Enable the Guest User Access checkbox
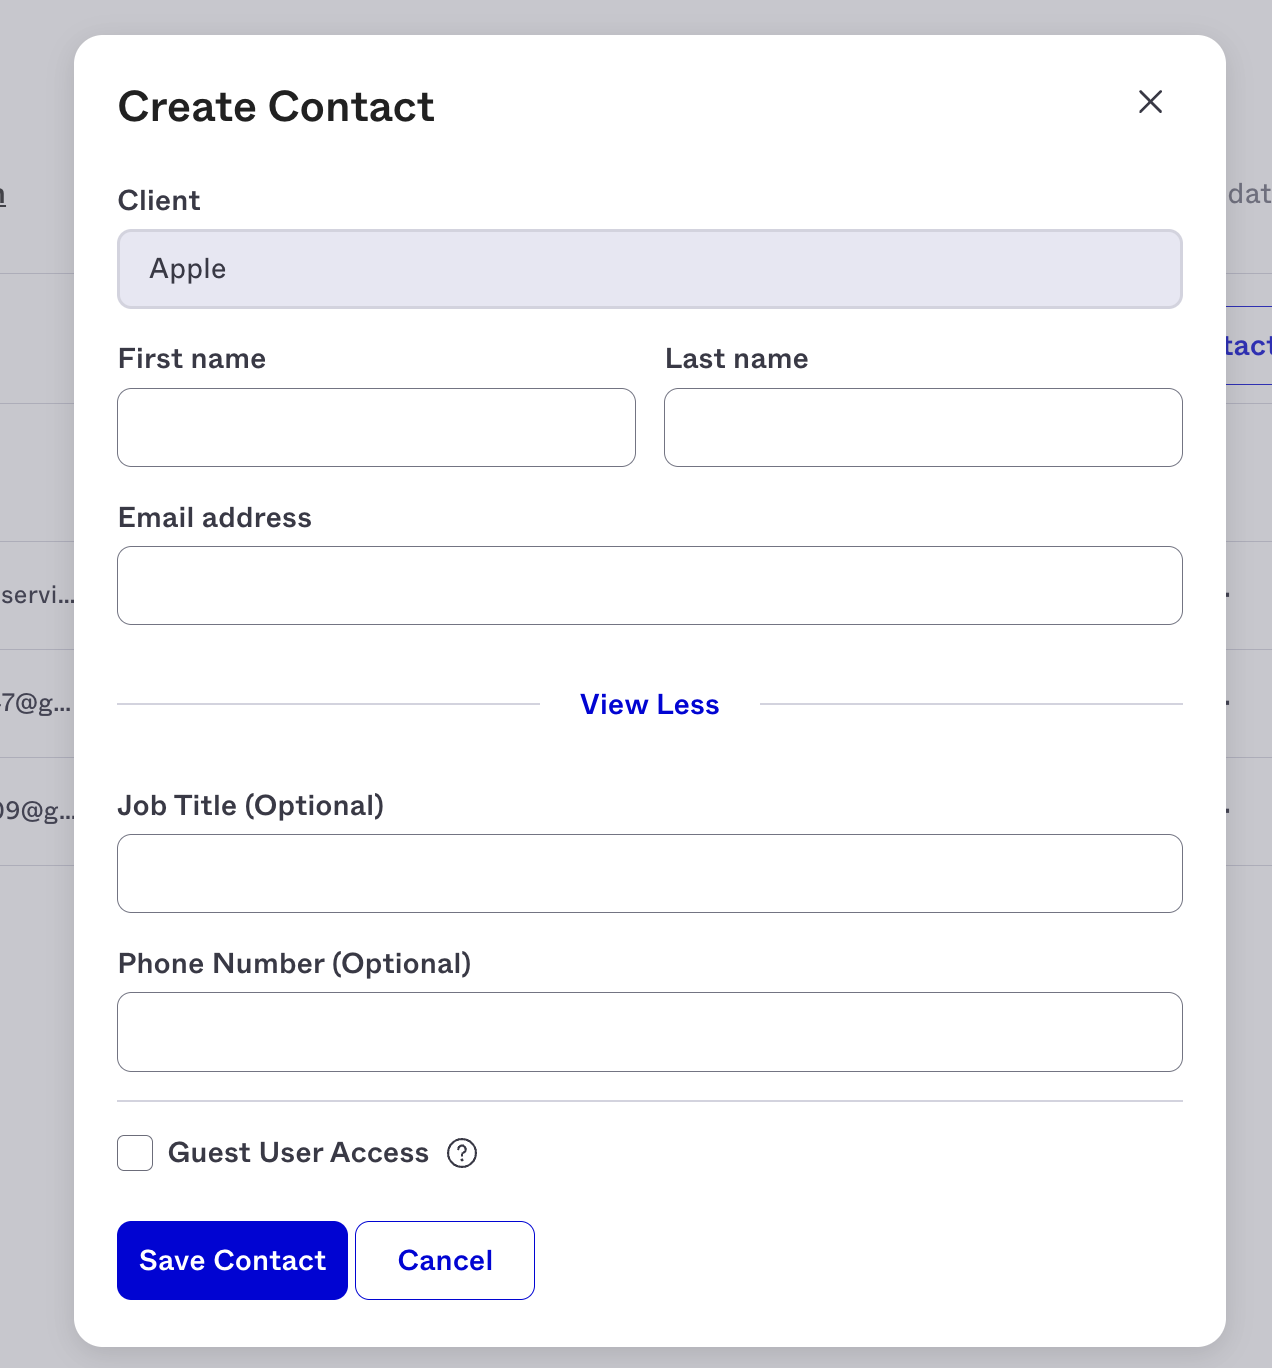 (135, 1153)
